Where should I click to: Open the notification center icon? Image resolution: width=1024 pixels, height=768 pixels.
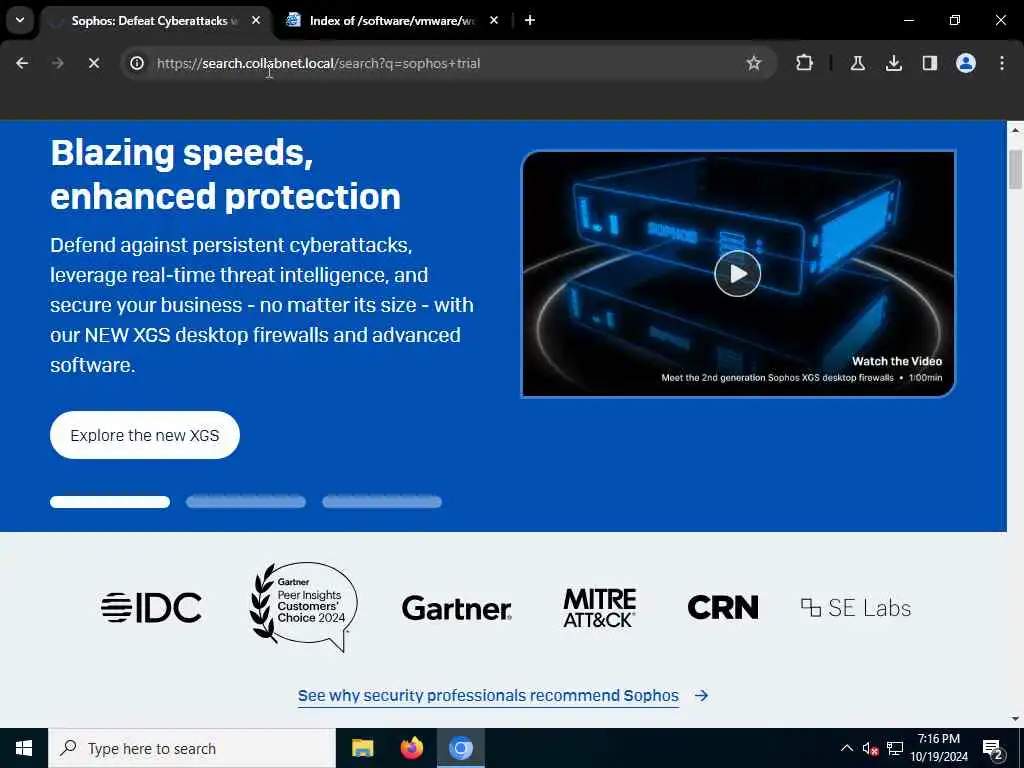point(992,748)
